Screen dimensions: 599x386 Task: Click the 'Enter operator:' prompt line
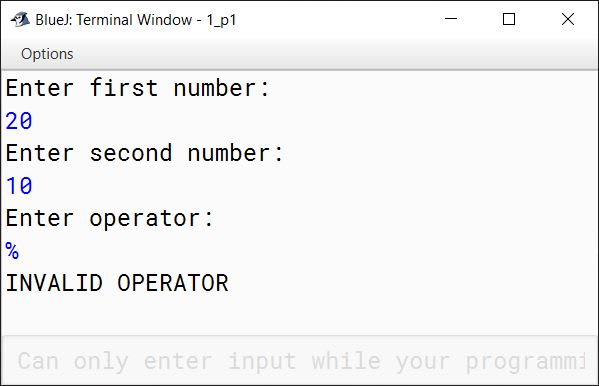109,219
